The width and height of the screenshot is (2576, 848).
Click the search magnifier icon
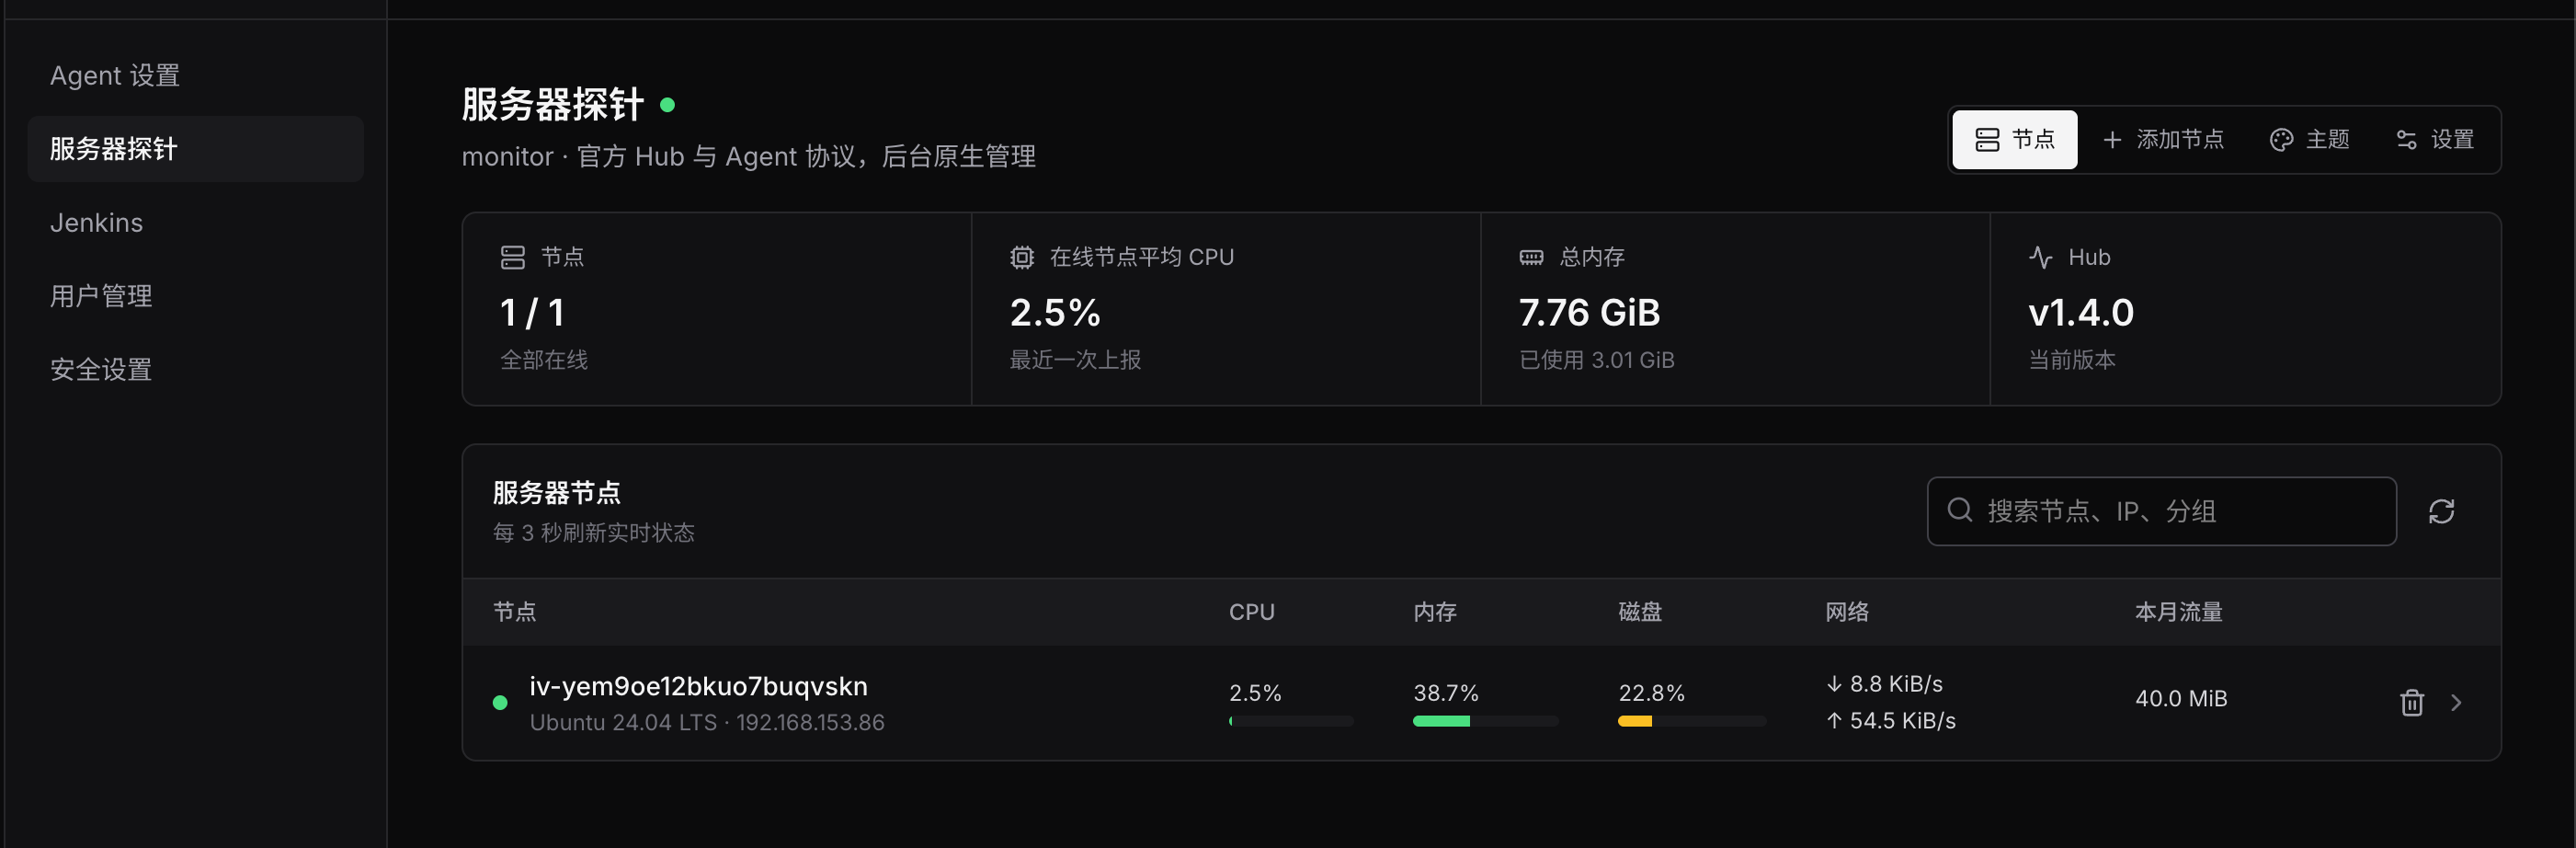(1959, 510)
